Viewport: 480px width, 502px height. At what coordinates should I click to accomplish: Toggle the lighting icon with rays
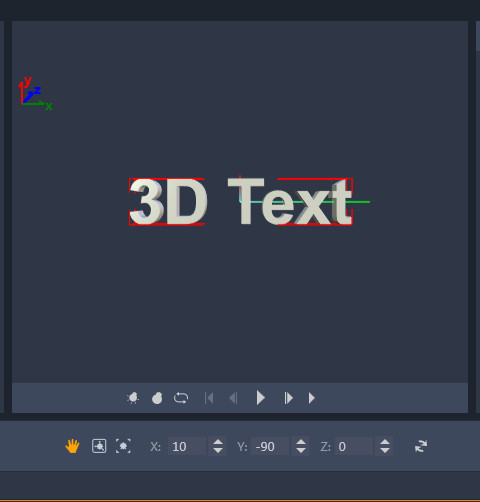(x=133, y=398)
